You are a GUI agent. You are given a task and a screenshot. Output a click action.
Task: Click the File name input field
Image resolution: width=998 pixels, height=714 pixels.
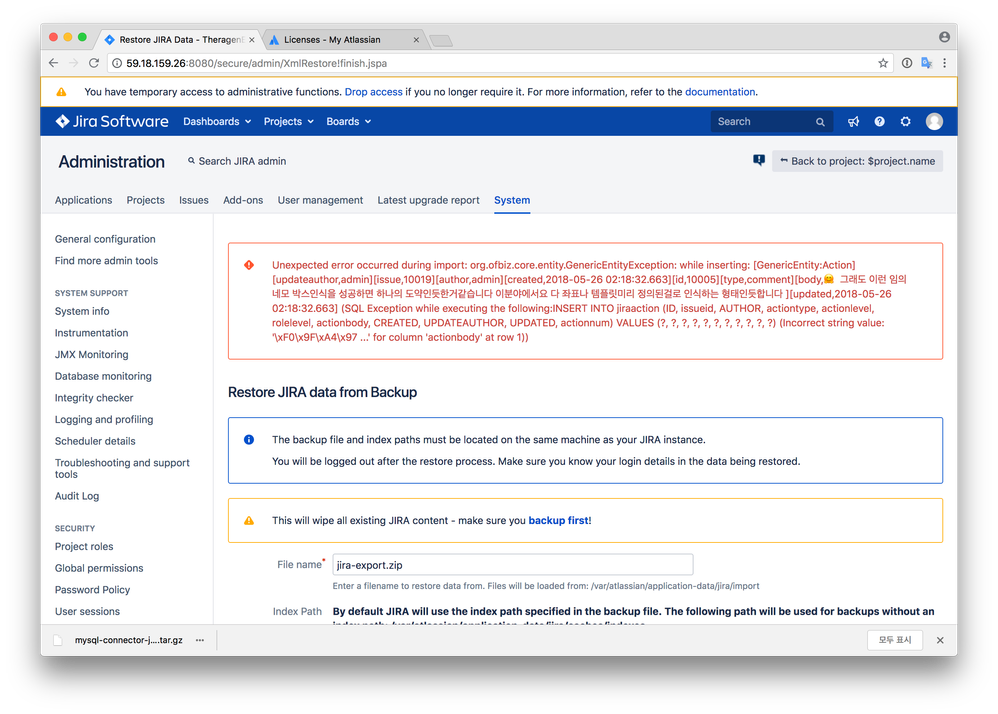click(513, 564)
